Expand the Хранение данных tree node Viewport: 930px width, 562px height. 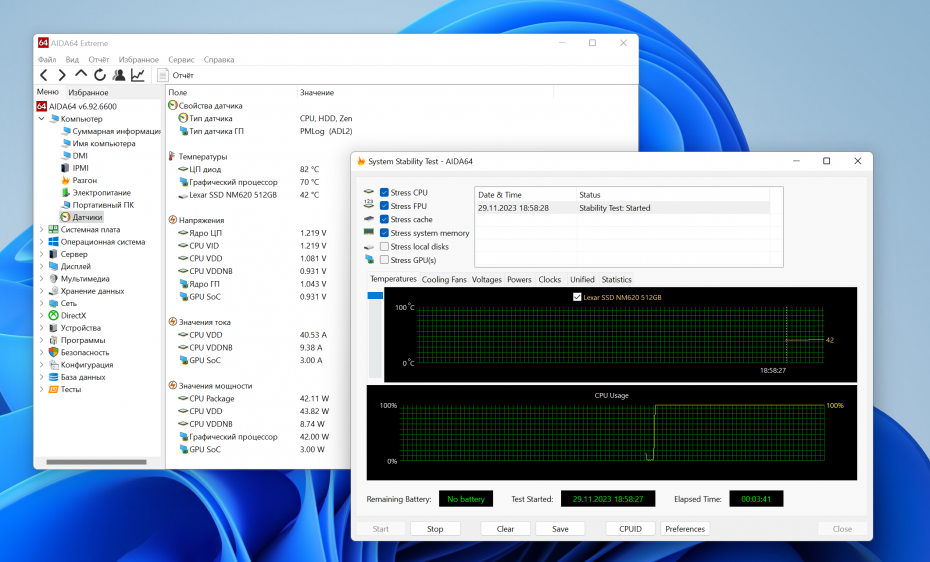[42, 291]
